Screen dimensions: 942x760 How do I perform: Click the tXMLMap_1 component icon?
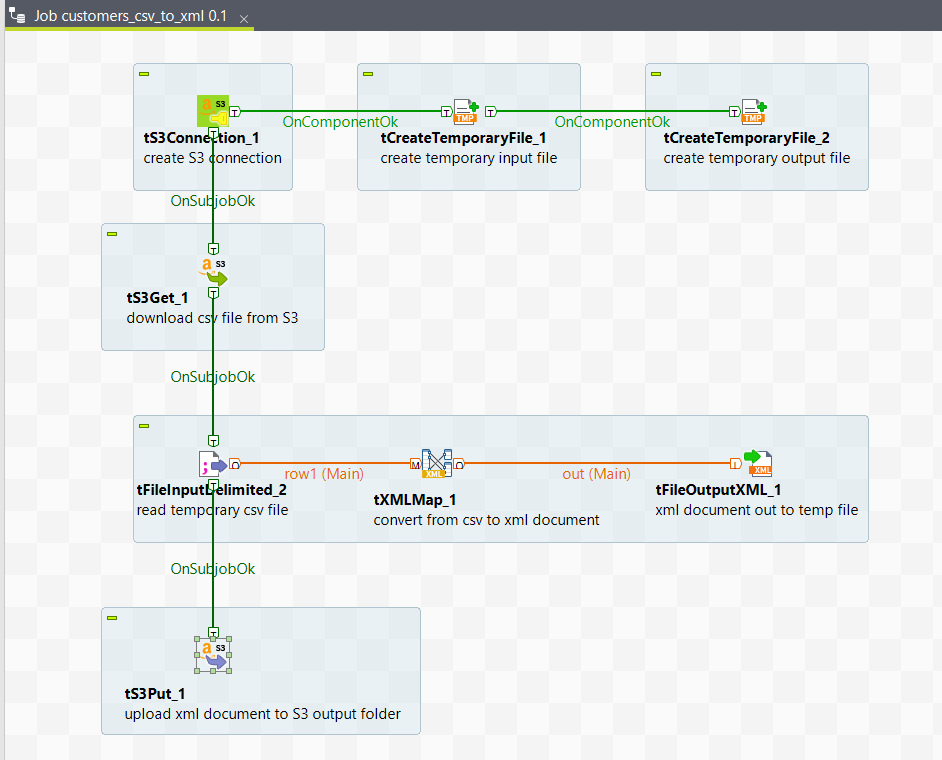[435, 463]
